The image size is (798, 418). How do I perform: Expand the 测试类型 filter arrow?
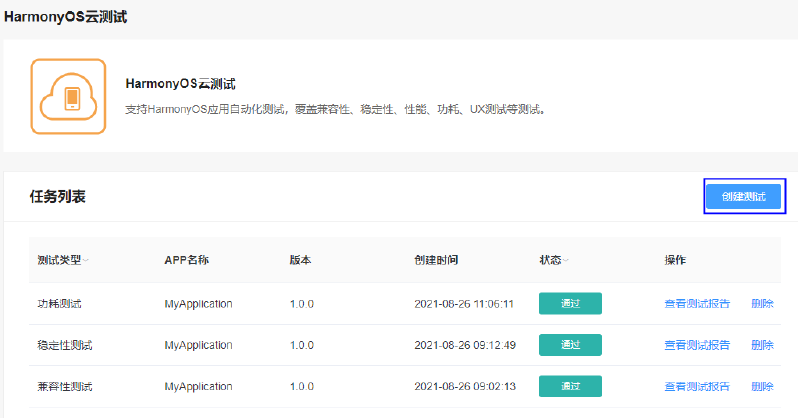[x=86, y=261]
